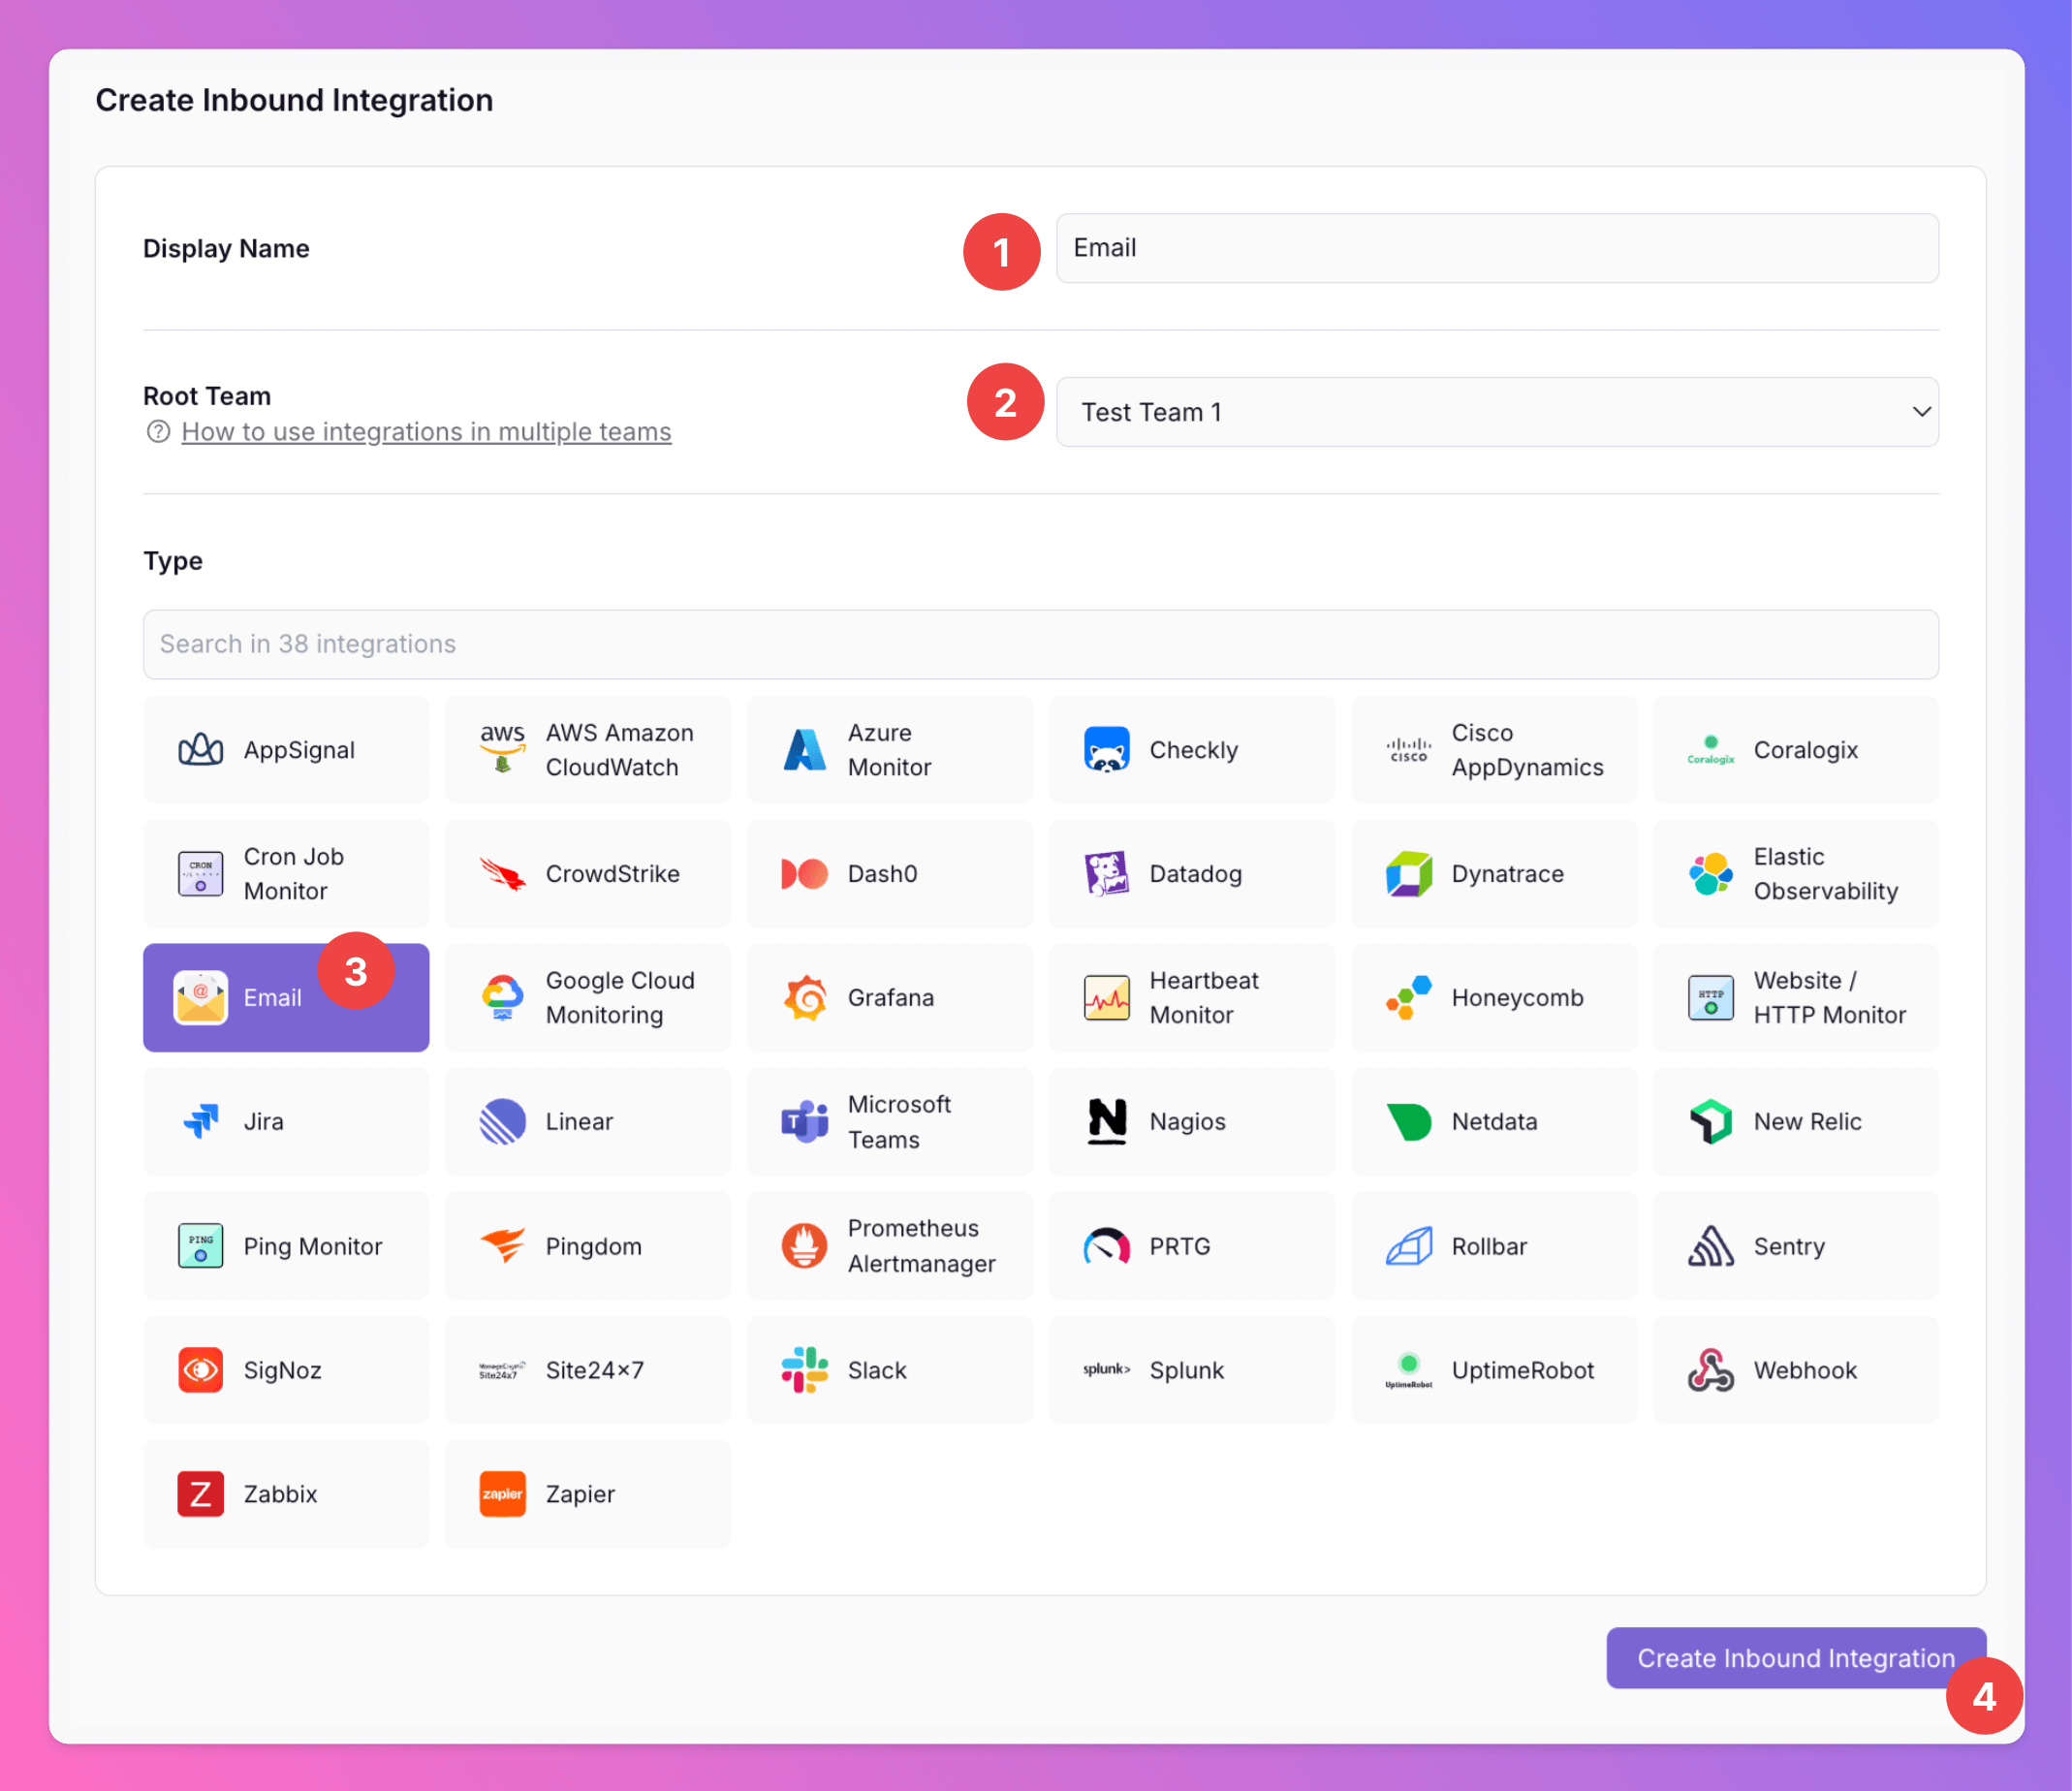Screen dimensions: 2072x1791
Task: Click the Datadog dog logo
Action: pos(1106,874)
